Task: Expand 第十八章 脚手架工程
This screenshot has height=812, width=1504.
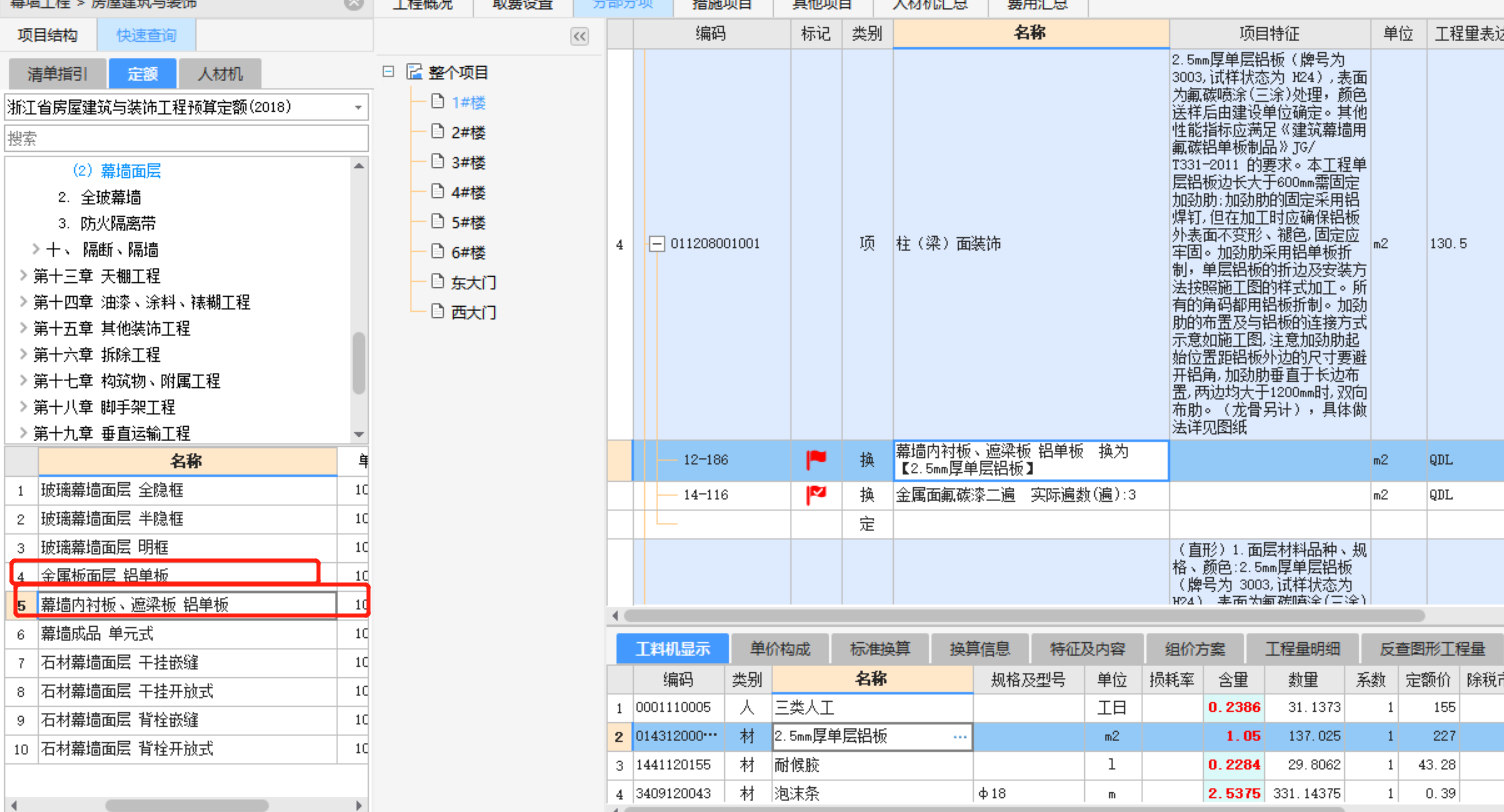Action: tap(24, 407)
